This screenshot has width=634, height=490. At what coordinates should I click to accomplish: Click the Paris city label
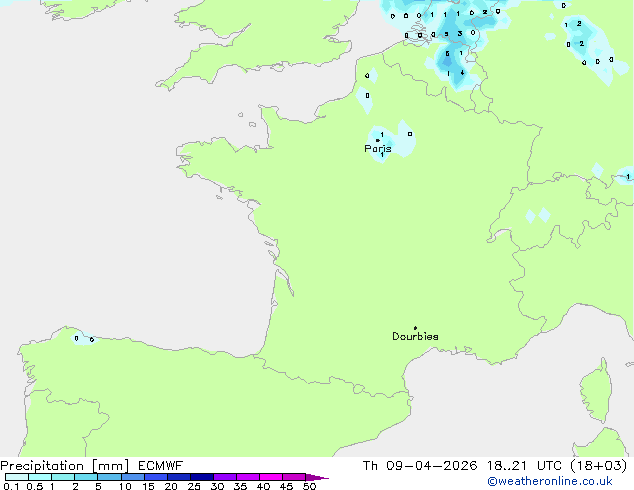click(x=378, y=149)
